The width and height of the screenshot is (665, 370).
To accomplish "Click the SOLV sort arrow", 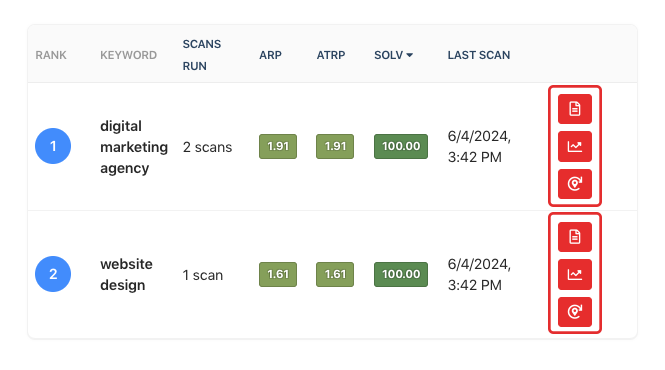I will (410, 55).
